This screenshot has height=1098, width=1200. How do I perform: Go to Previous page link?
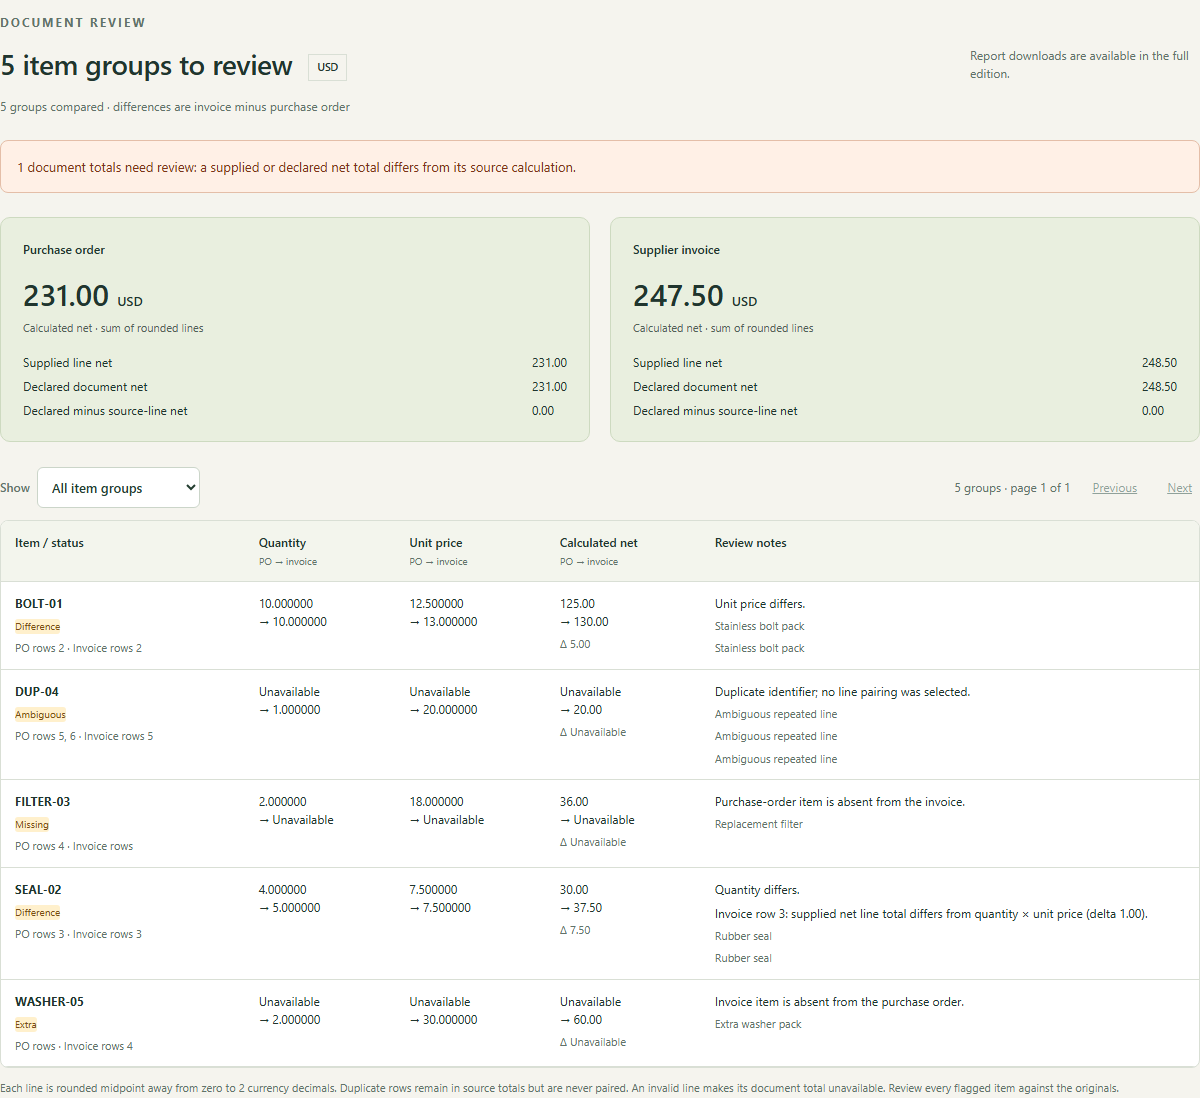point(1114,488)
